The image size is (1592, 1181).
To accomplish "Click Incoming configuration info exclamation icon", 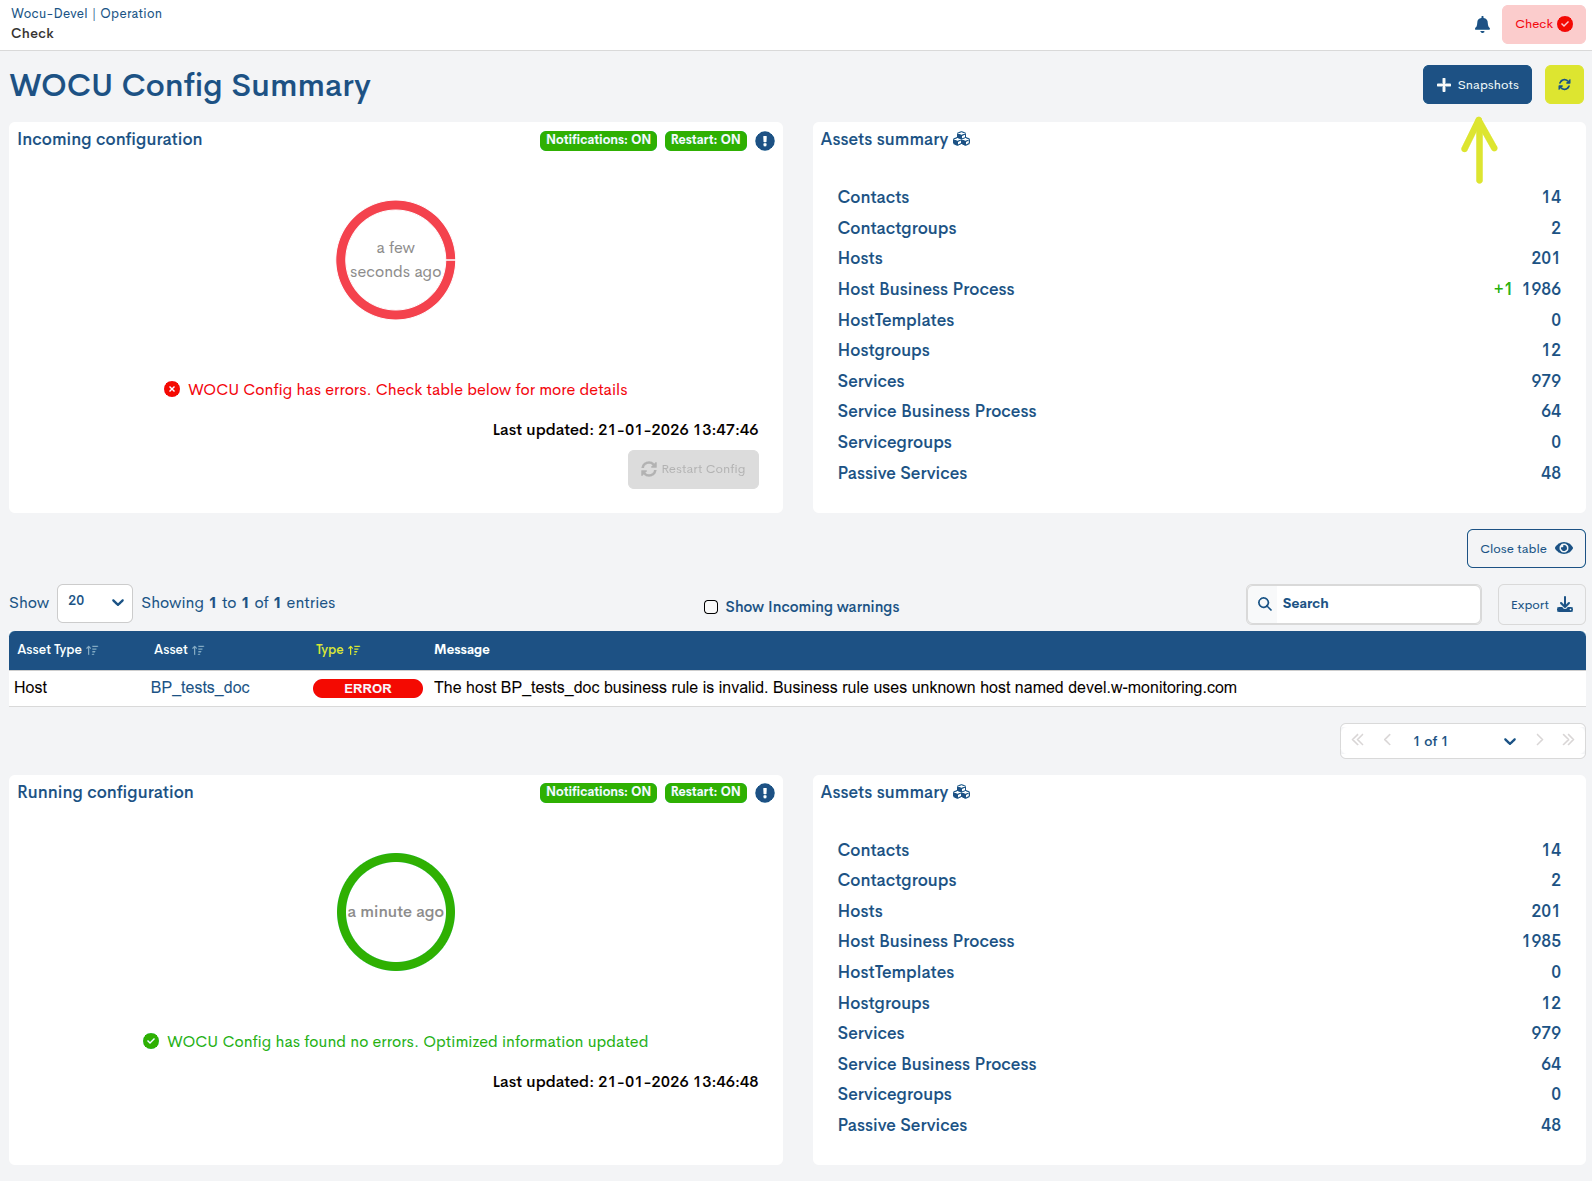I will (765, 141).
